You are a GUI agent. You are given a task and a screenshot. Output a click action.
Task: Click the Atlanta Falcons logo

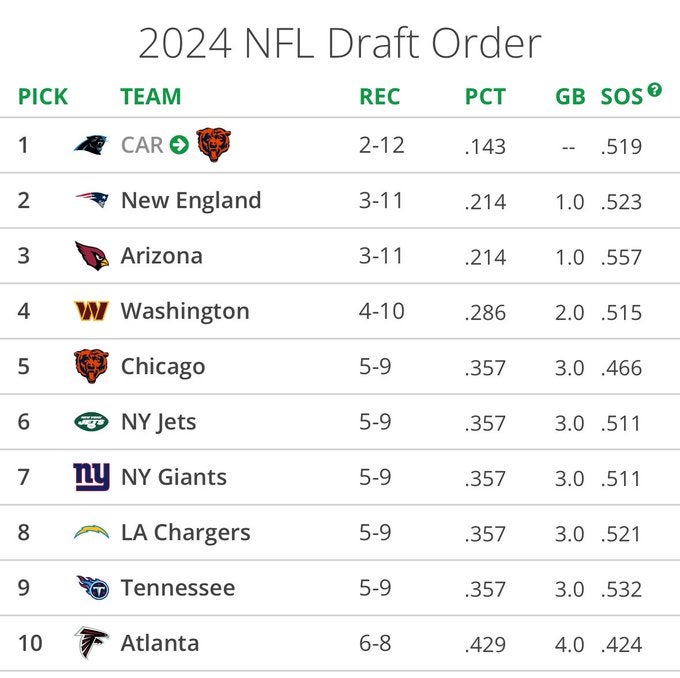click(x=91, y=643)
